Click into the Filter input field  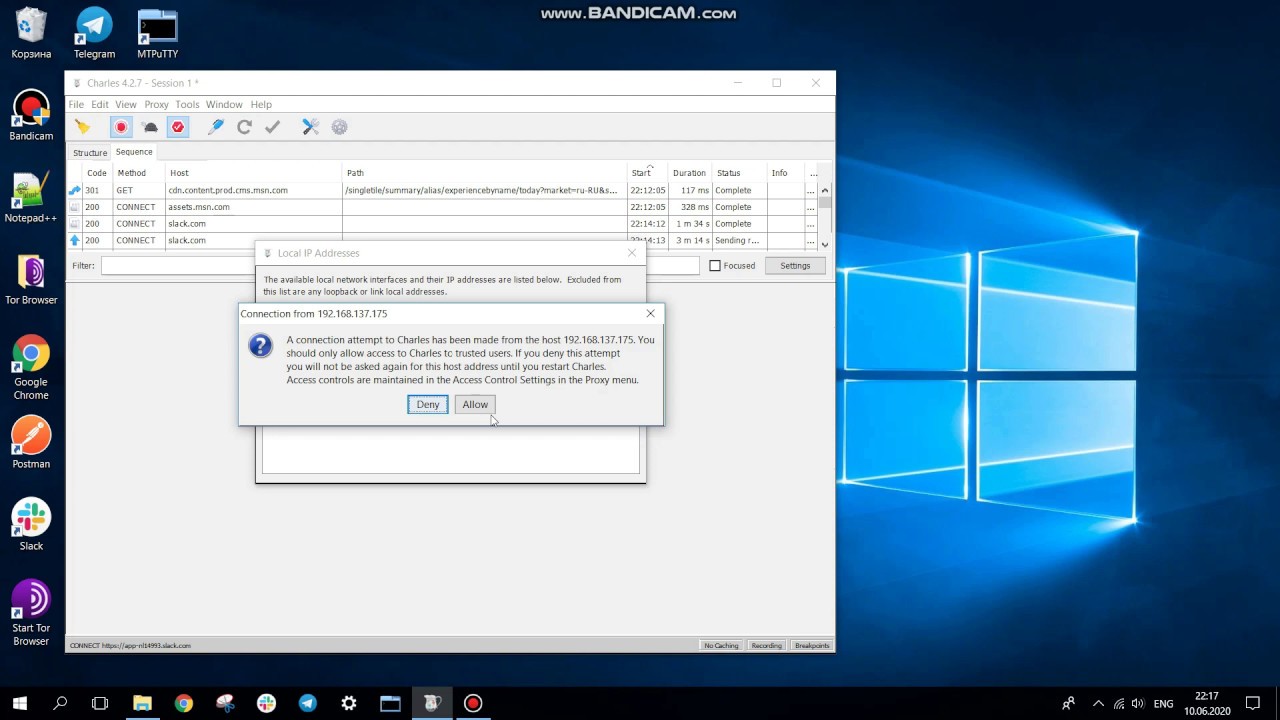(400, 266)
